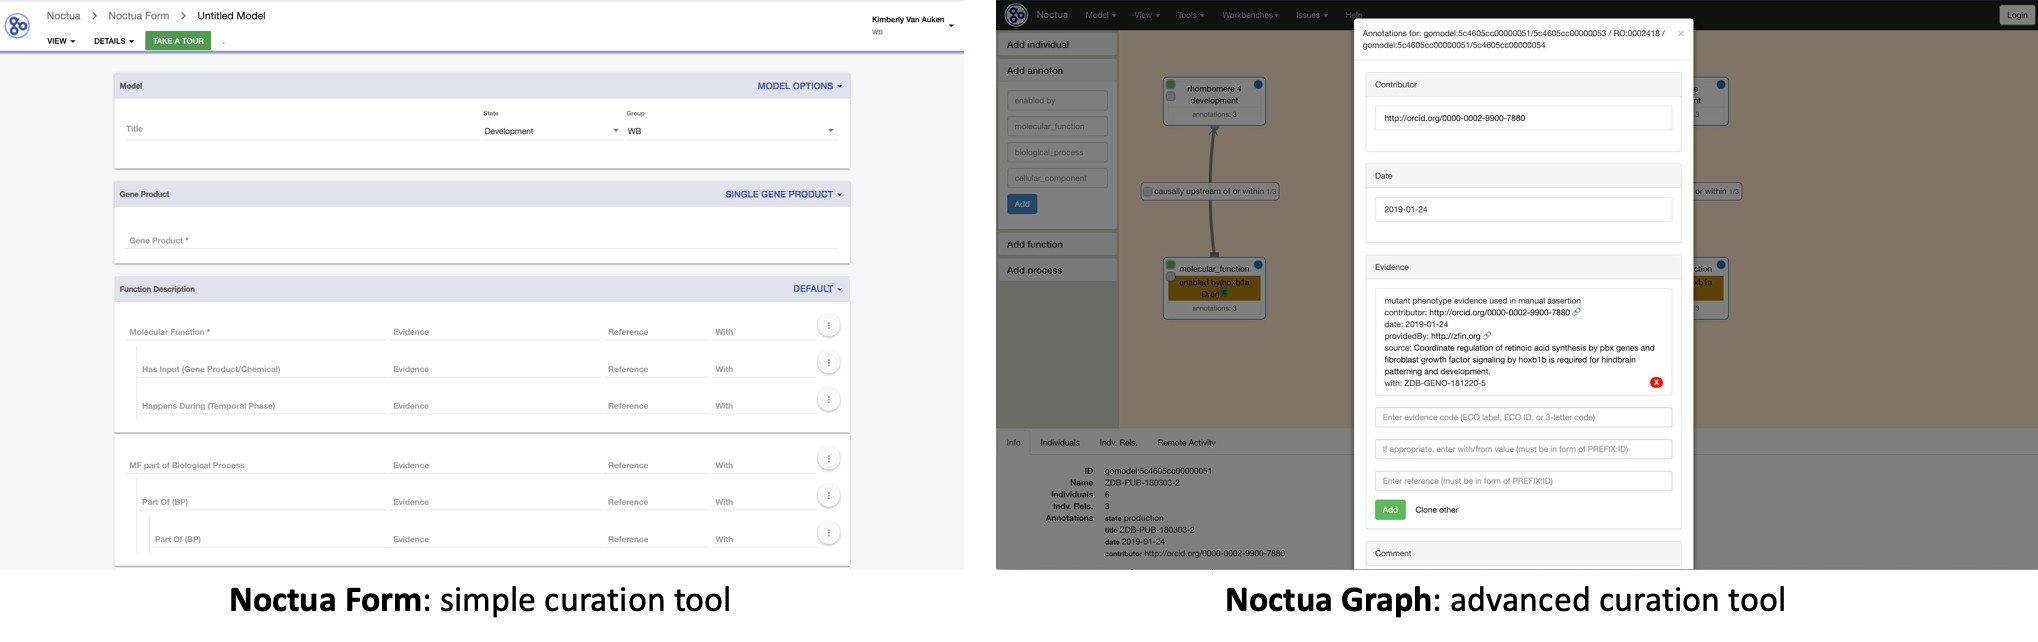2038x642 pixels.
Task: Click the Enter reference input field
Action: 1523,481
